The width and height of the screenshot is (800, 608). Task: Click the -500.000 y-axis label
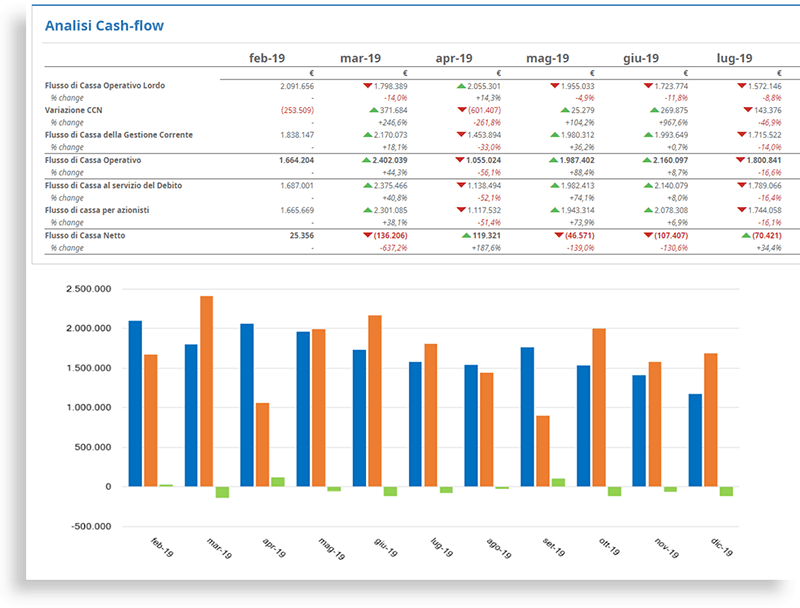[91, 526]
